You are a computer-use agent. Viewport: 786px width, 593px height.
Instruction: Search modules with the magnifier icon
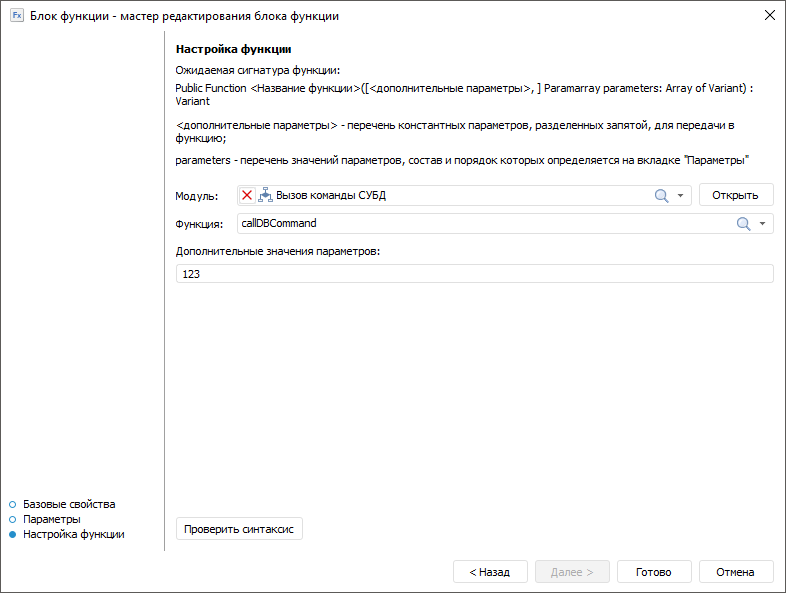tap(661, 196)
